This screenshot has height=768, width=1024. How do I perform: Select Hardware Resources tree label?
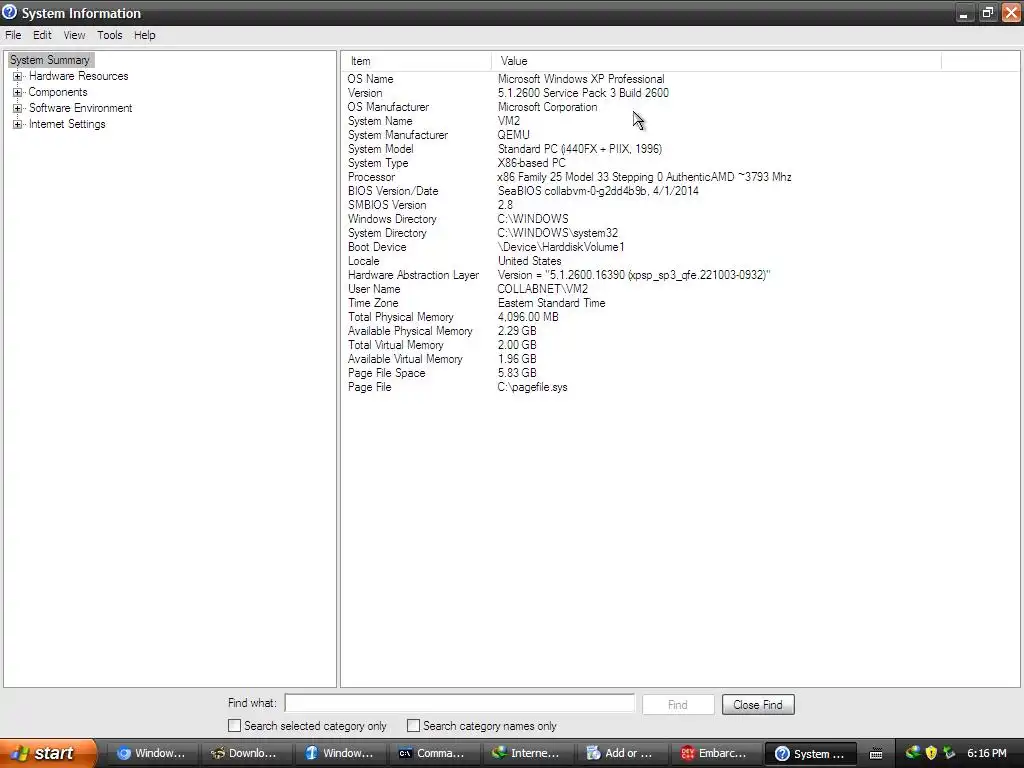(x=78, y=76)
